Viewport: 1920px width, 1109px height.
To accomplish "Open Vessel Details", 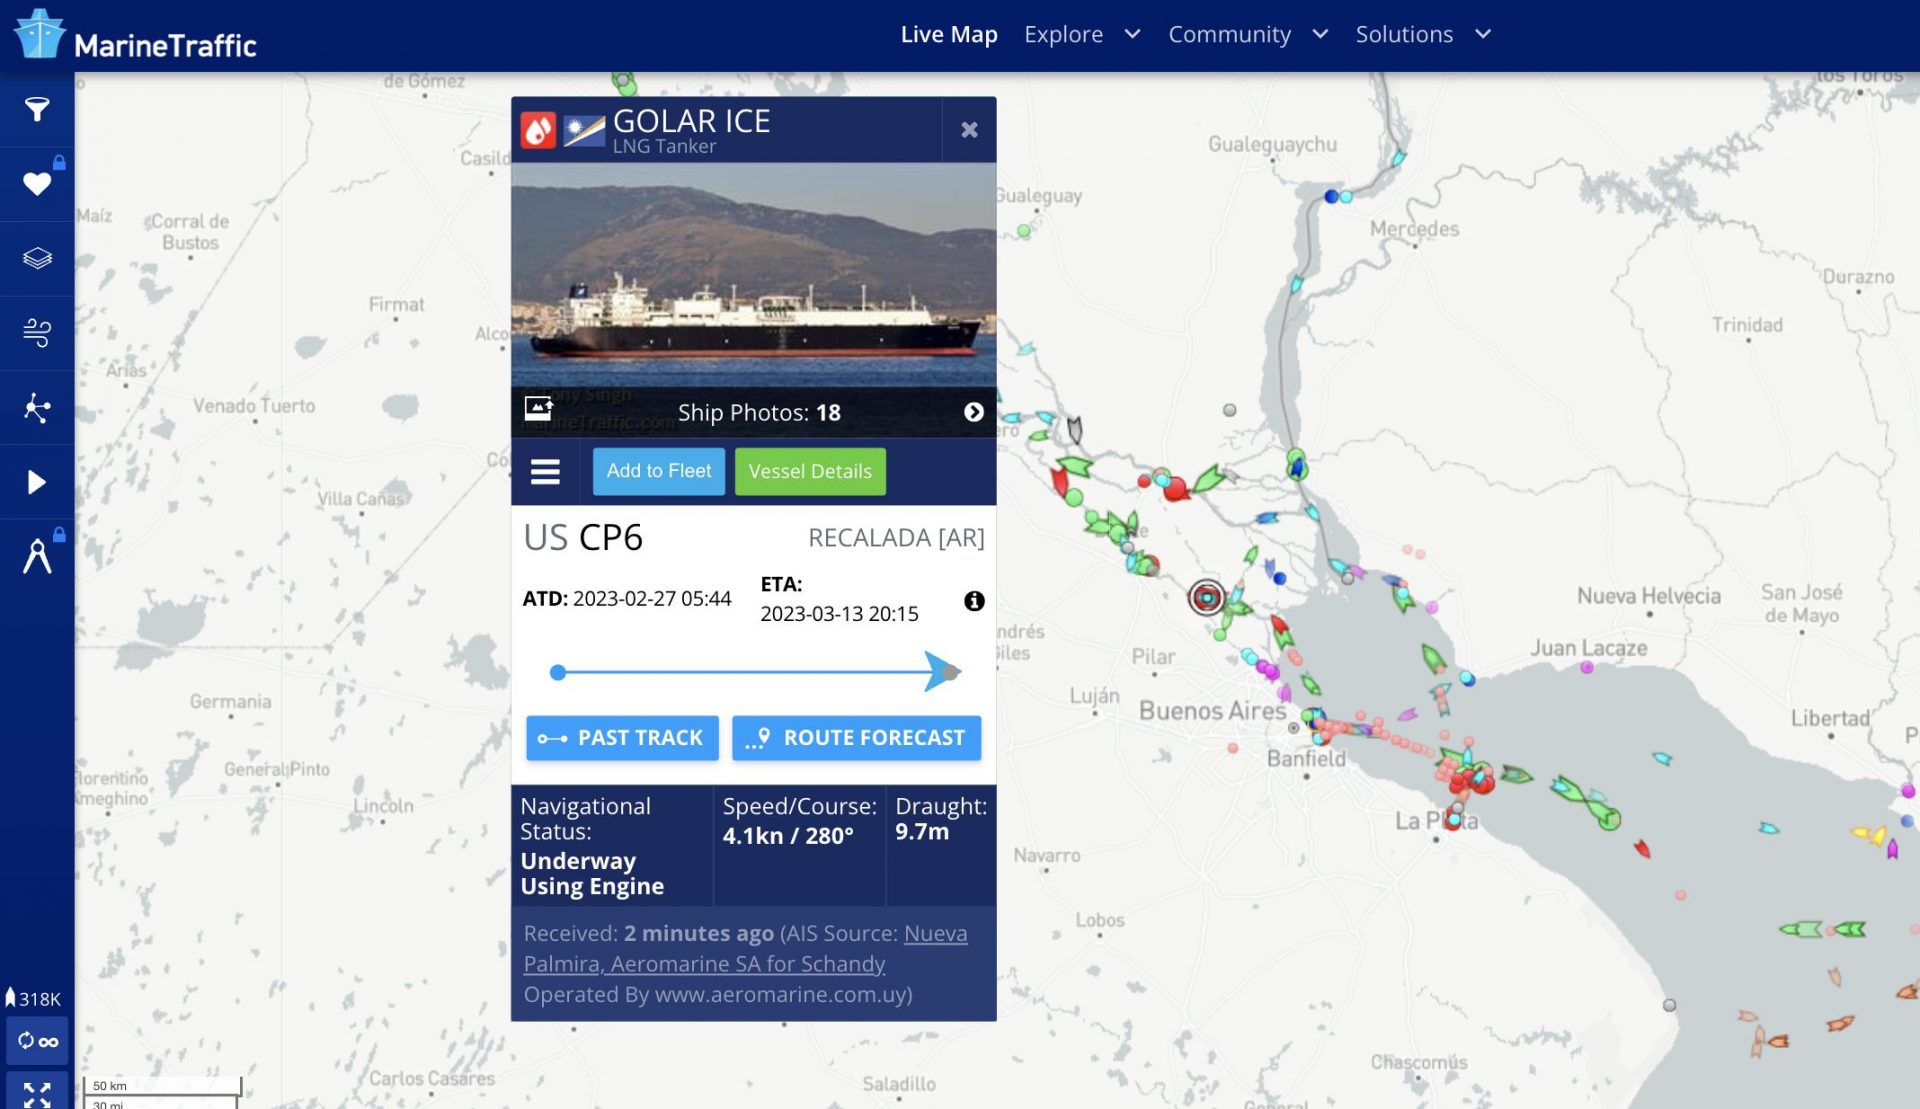I will [810, 471].
